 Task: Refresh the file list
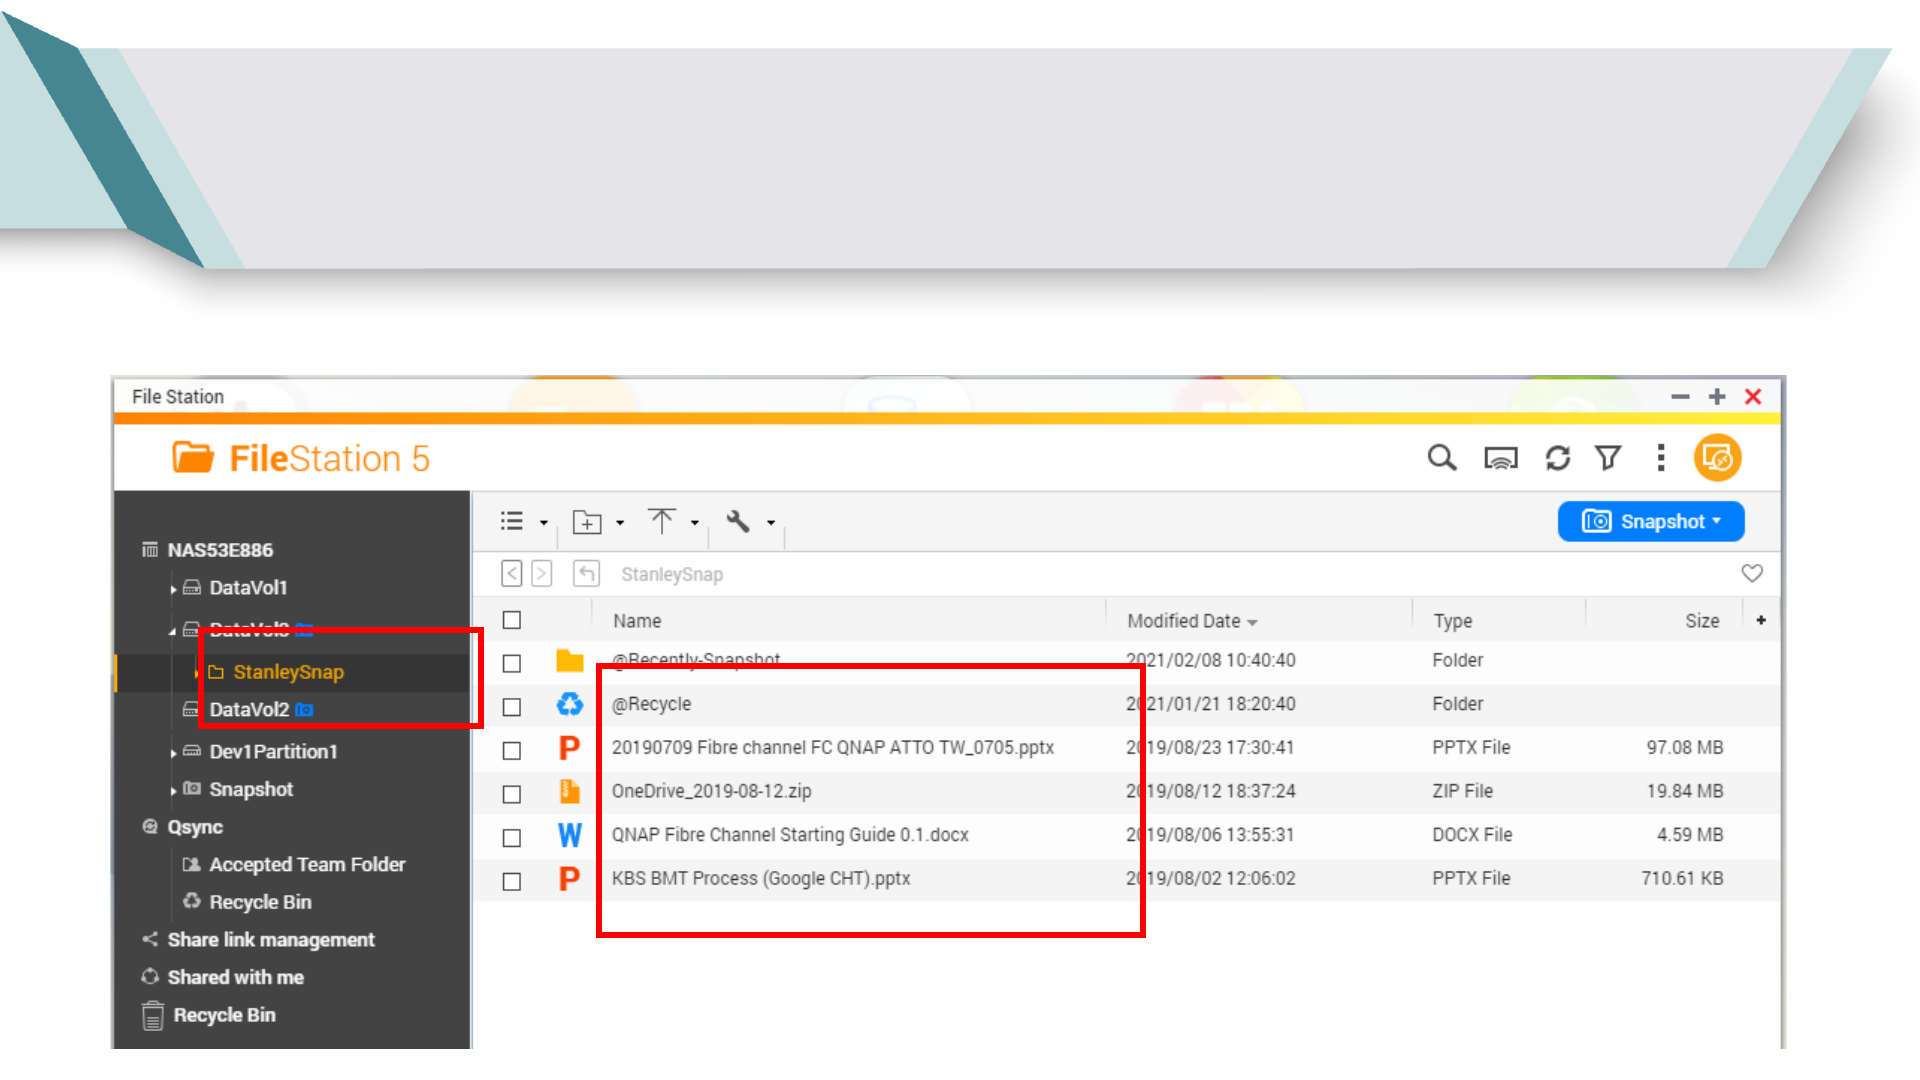coord(1557,458)
